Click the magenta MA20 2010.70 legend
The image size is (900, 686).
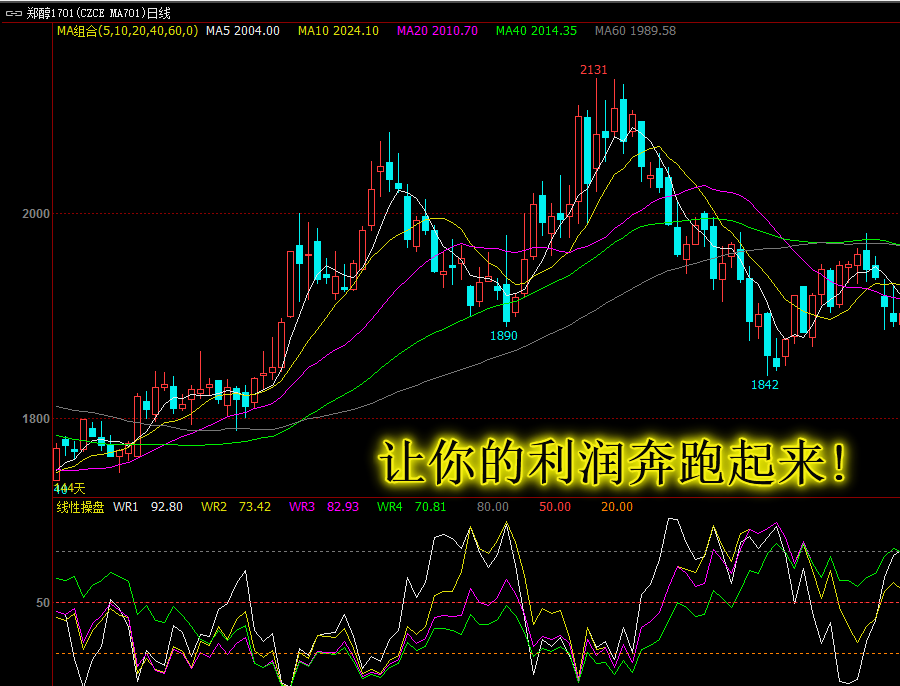437,31
